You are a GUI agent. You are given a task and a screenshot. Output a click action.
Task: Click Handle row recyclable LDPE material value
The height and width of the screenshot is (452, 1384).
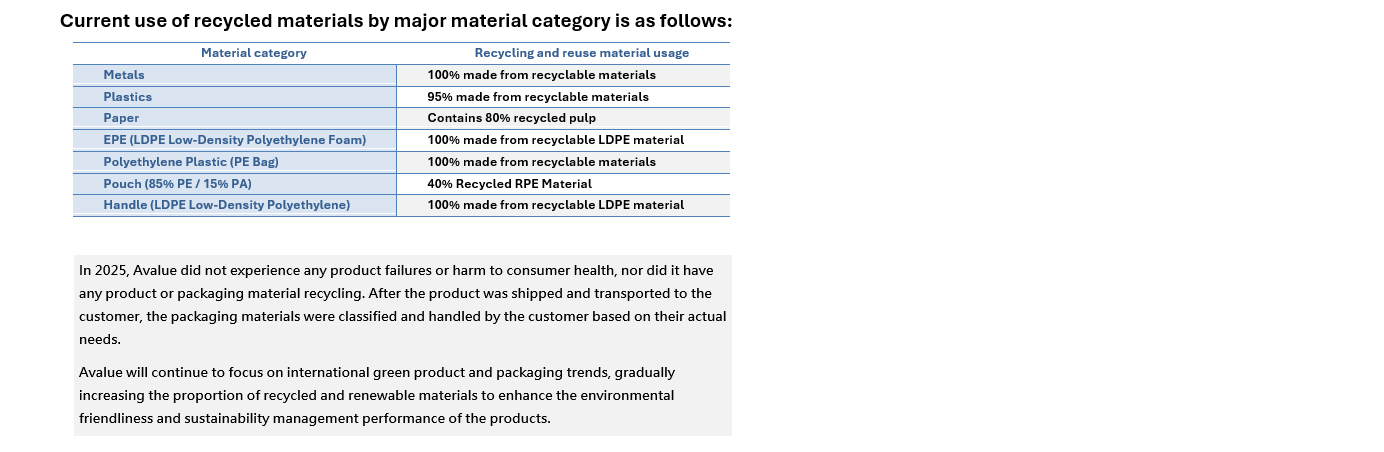tap(564, 205)
